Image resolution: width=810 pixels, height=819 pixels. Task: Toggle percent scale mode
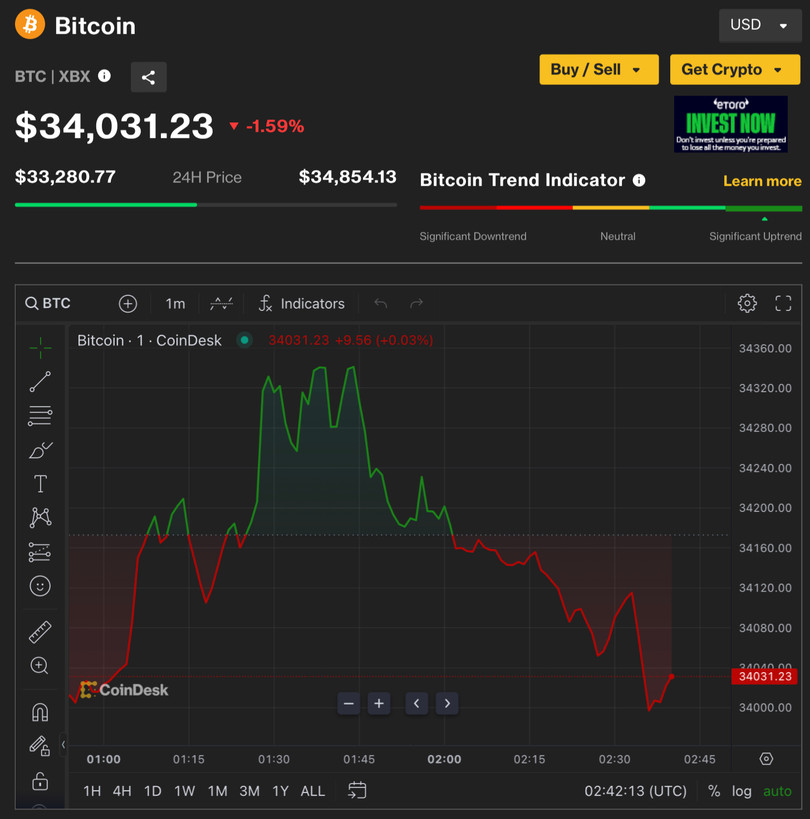tap(714, 791)
